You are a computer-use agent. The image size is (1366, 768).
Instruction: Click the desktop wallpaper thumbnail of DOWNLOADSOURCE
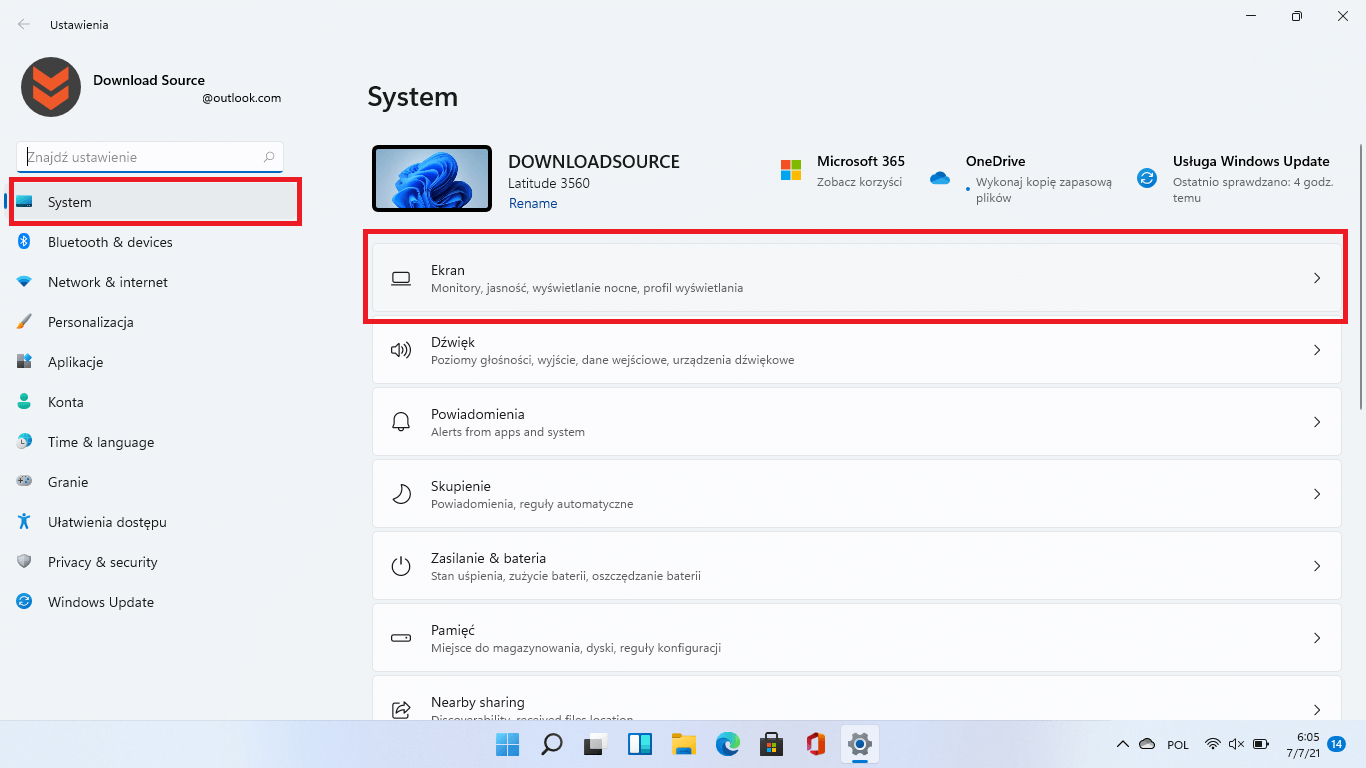click(x=432, y=179)
